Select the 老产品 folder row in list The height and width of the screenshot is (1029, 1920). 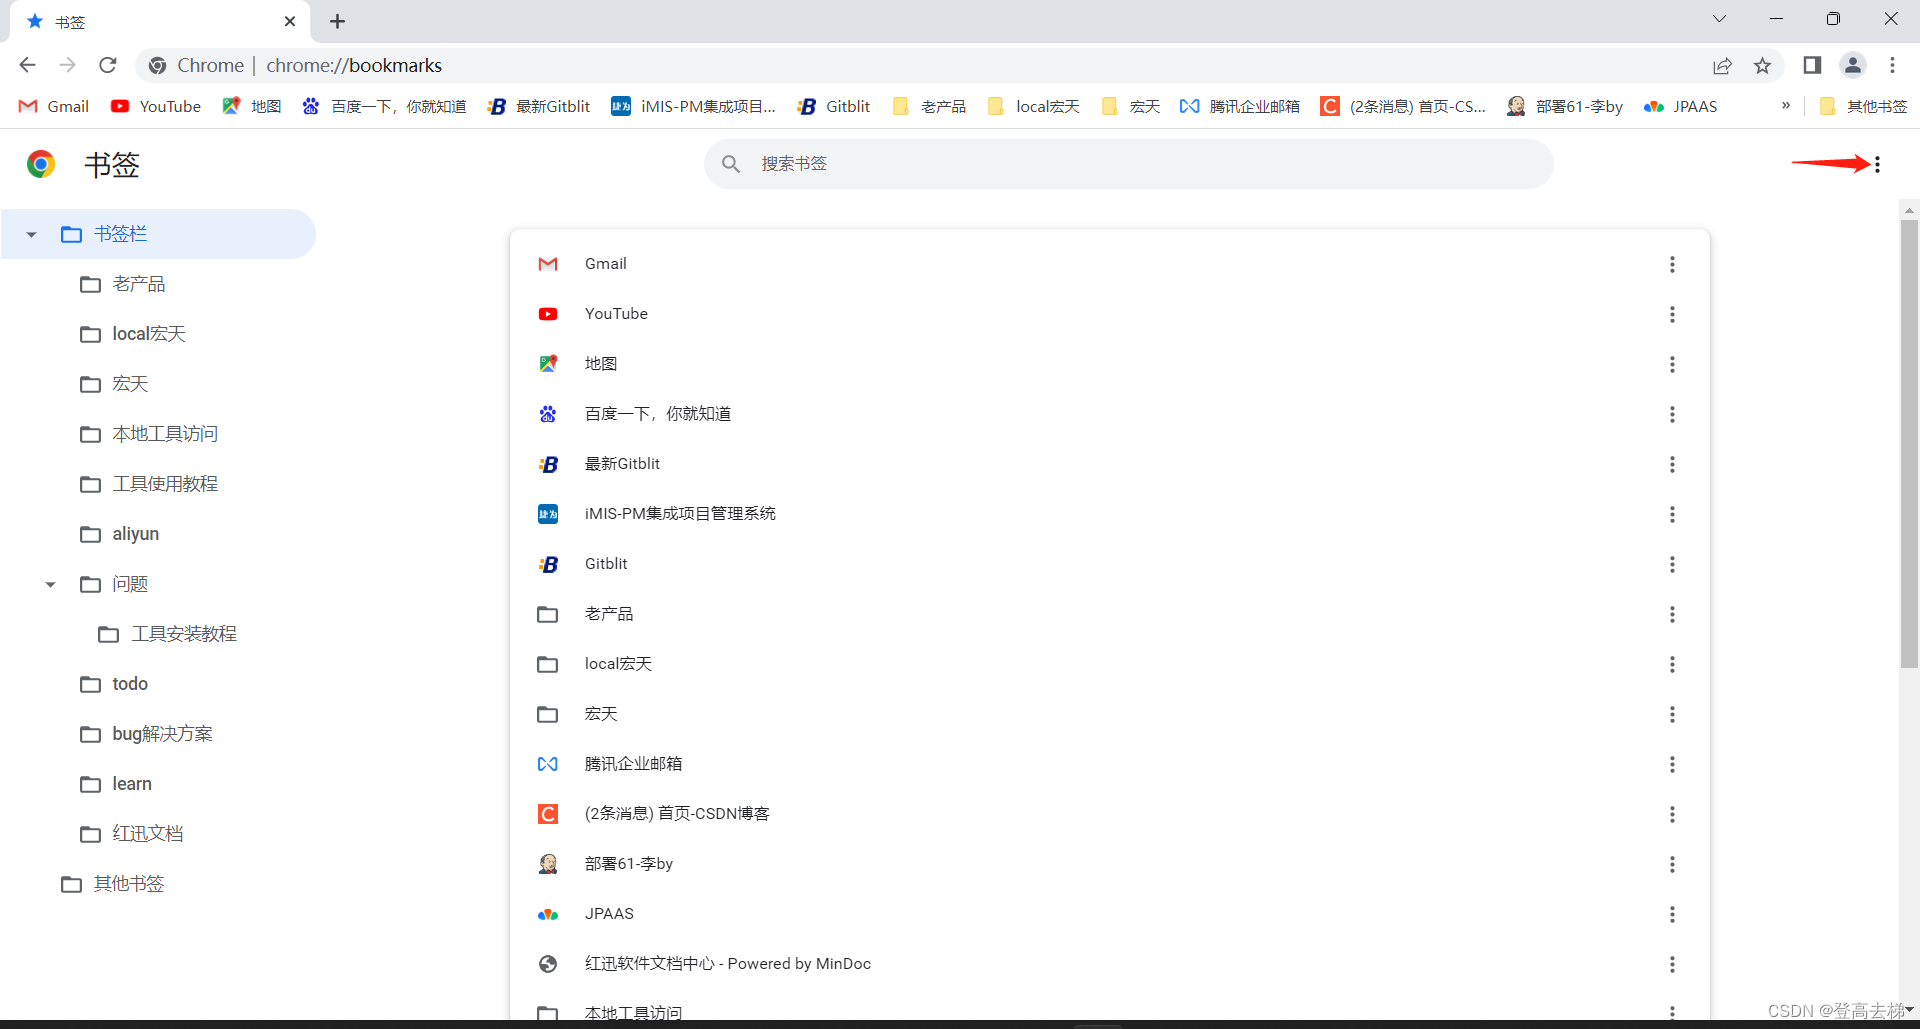point(1110,614)
